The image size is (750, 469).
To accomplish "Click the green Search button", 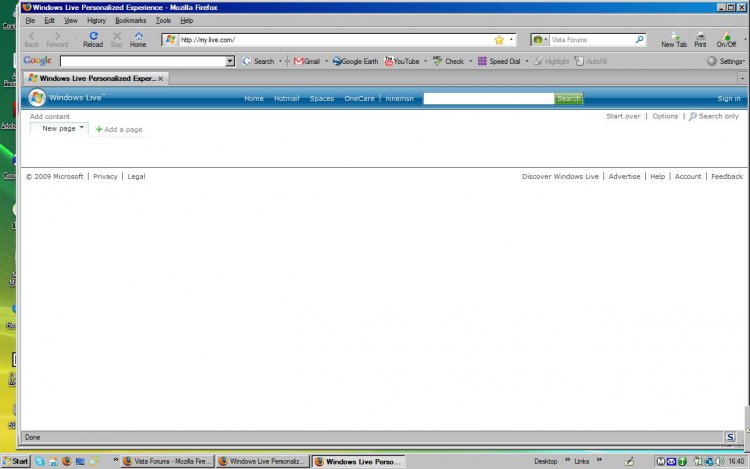I will click(x=569, y=98).
